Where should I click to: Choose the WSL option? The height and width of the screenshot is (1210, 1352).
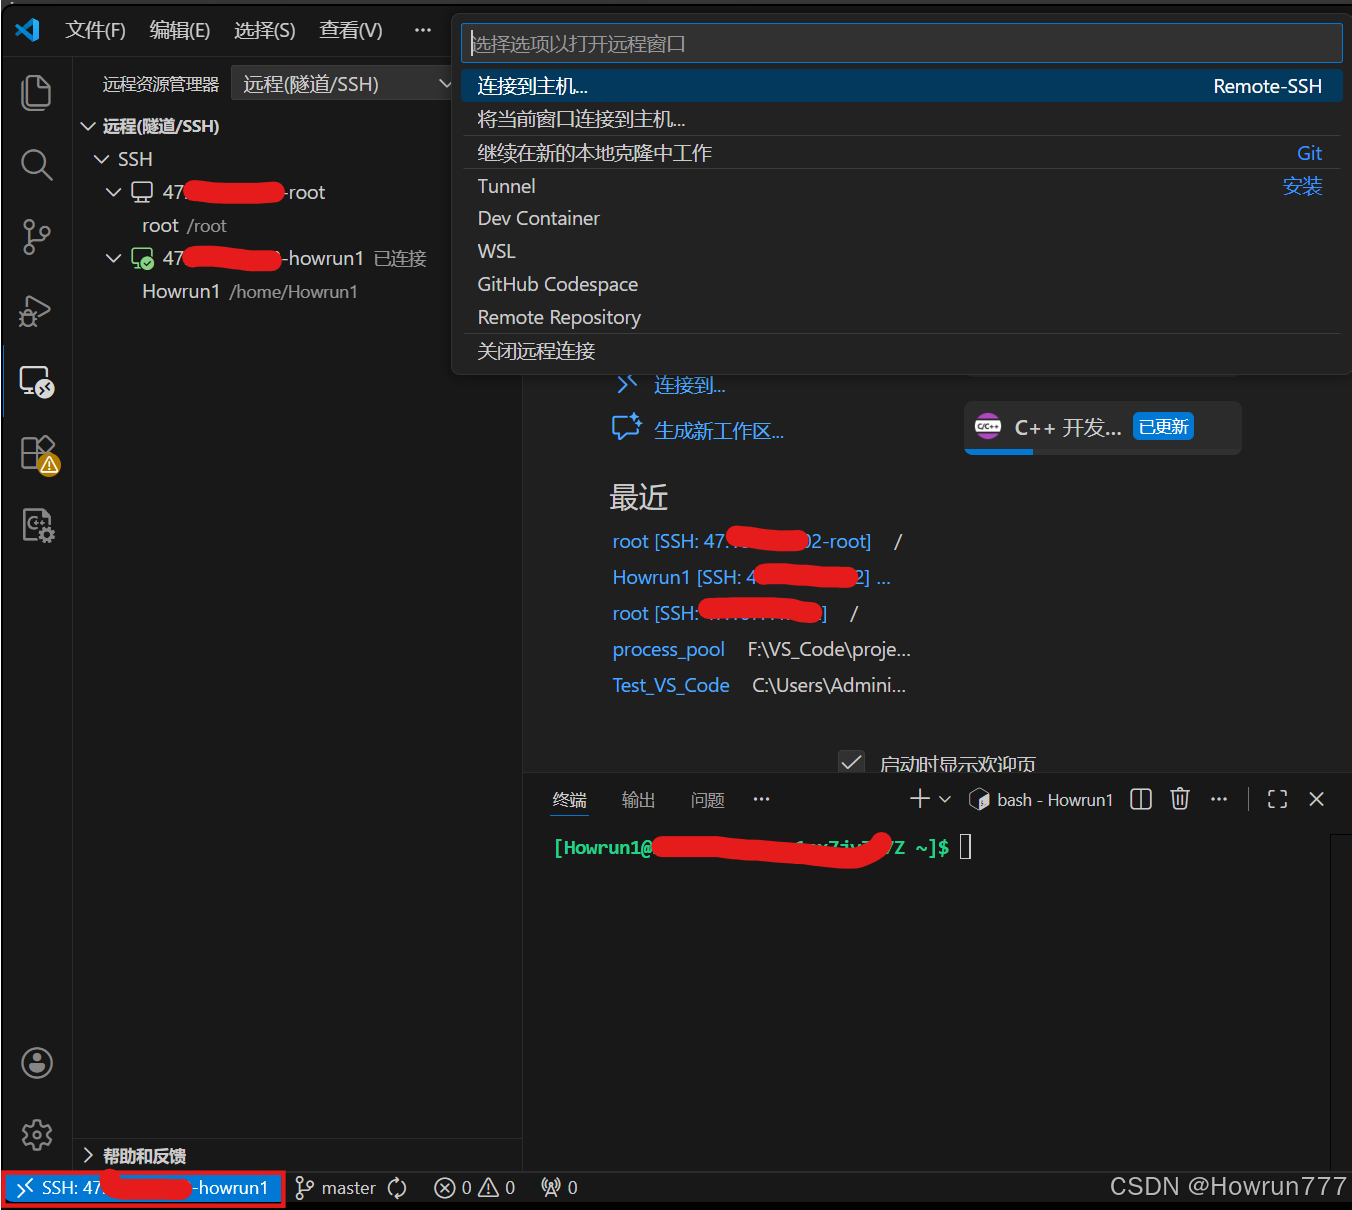pos(901,251)
